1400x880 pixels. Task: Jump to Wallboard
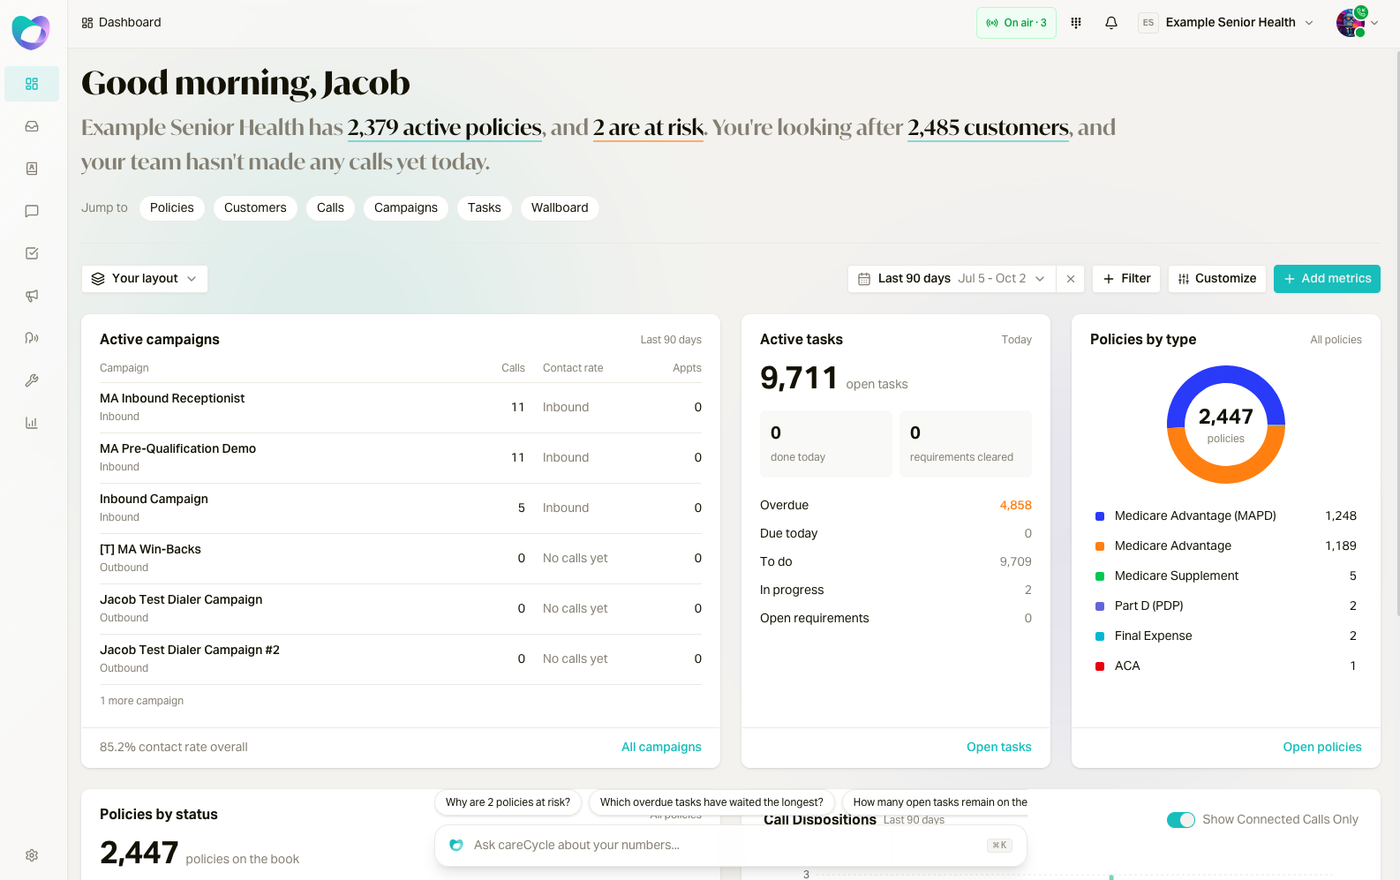560,208
